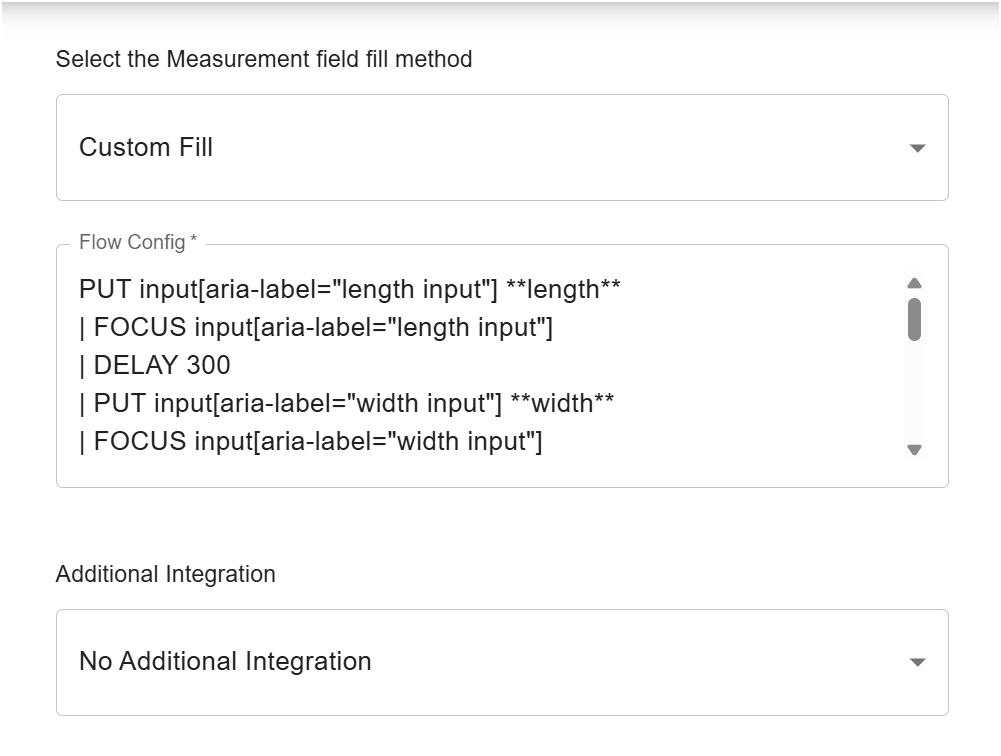Click the "Select the Measurement field fill method" label

point(264,60)
